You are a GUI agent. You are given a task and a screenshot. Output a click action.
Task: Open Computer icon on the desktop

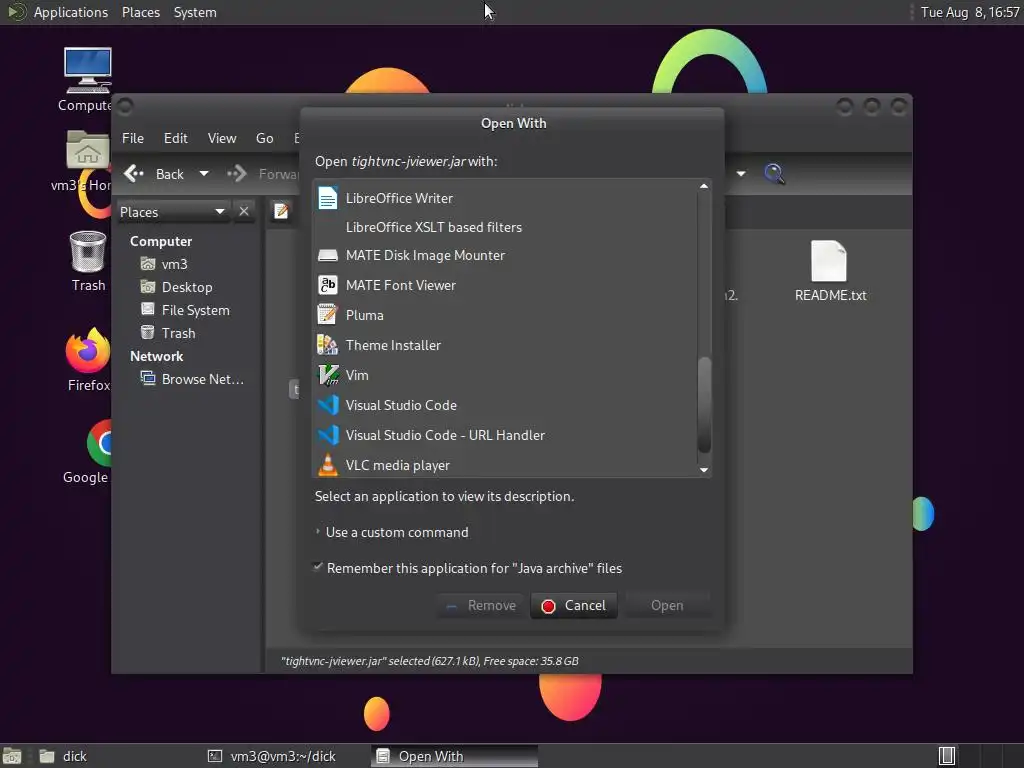point(88,70)
